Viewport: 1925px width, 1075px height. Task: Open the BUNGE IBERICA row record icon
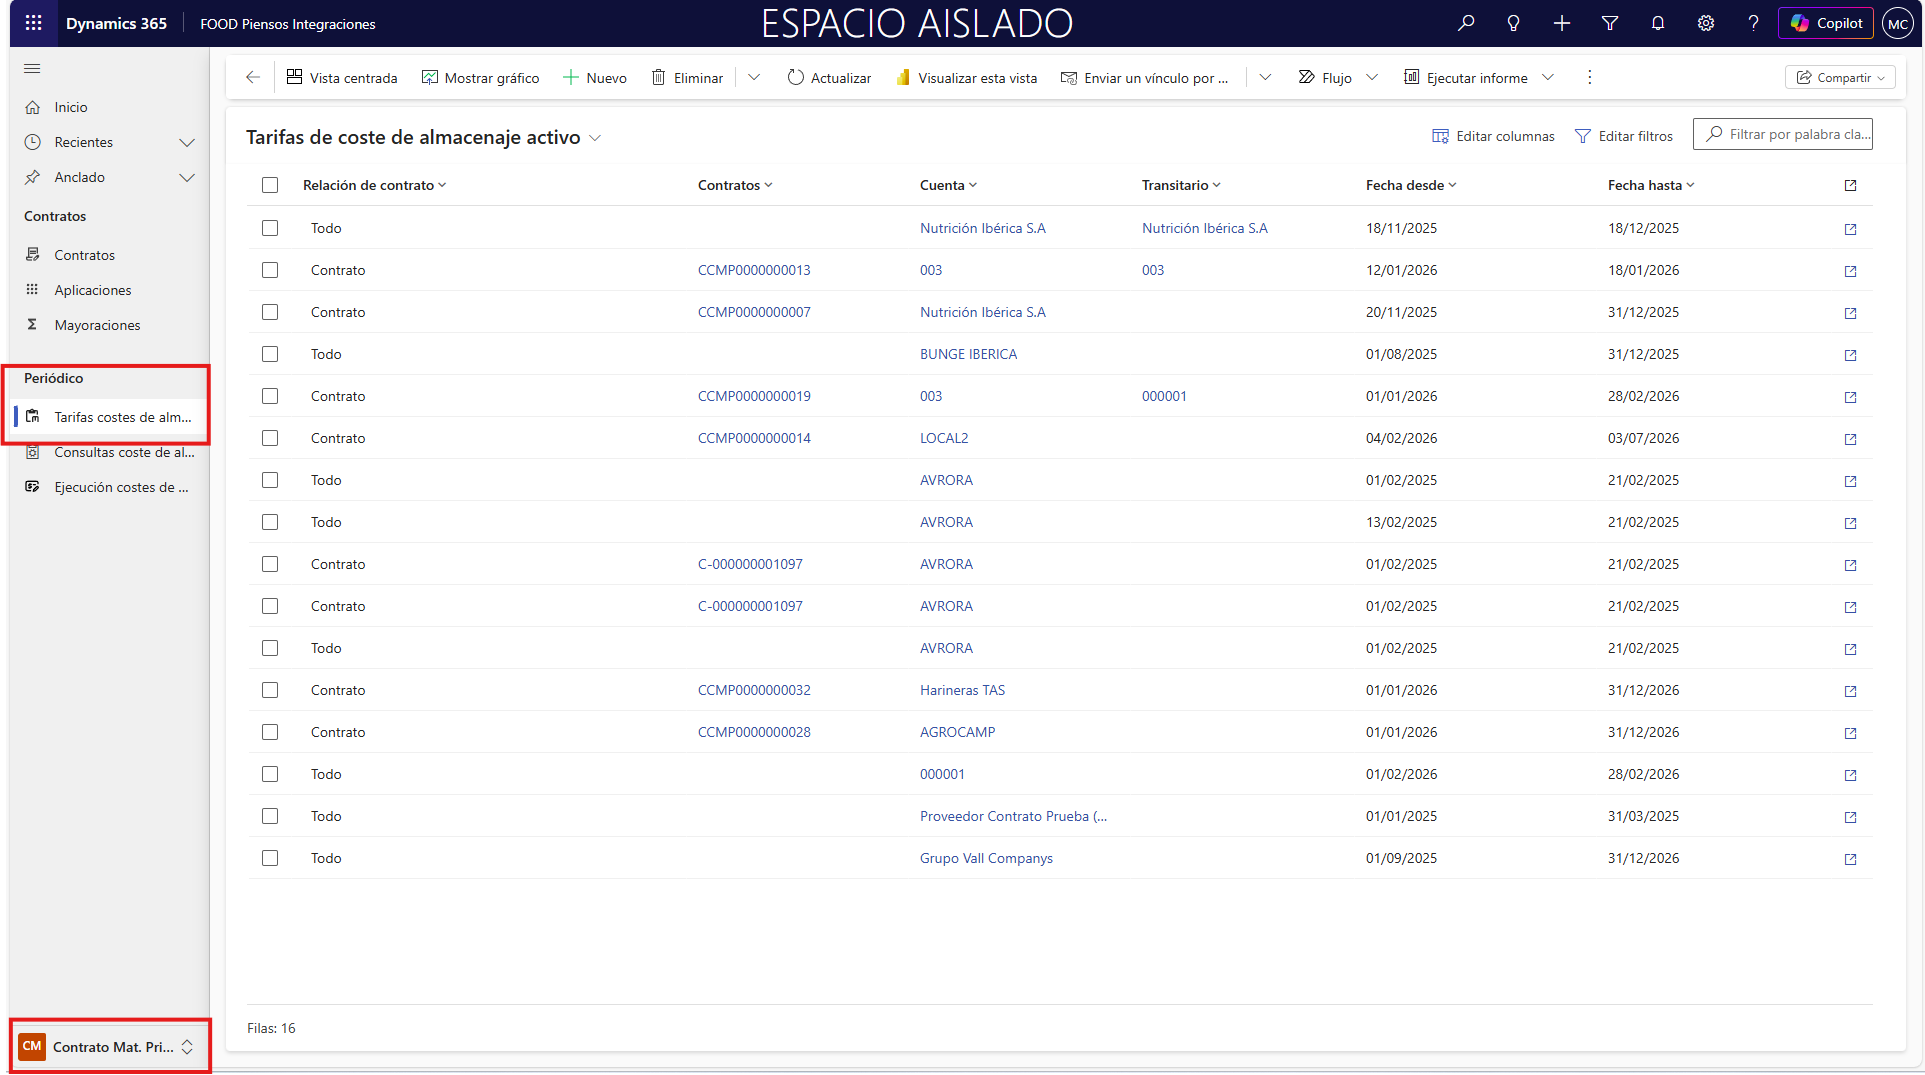point(1850,355)
